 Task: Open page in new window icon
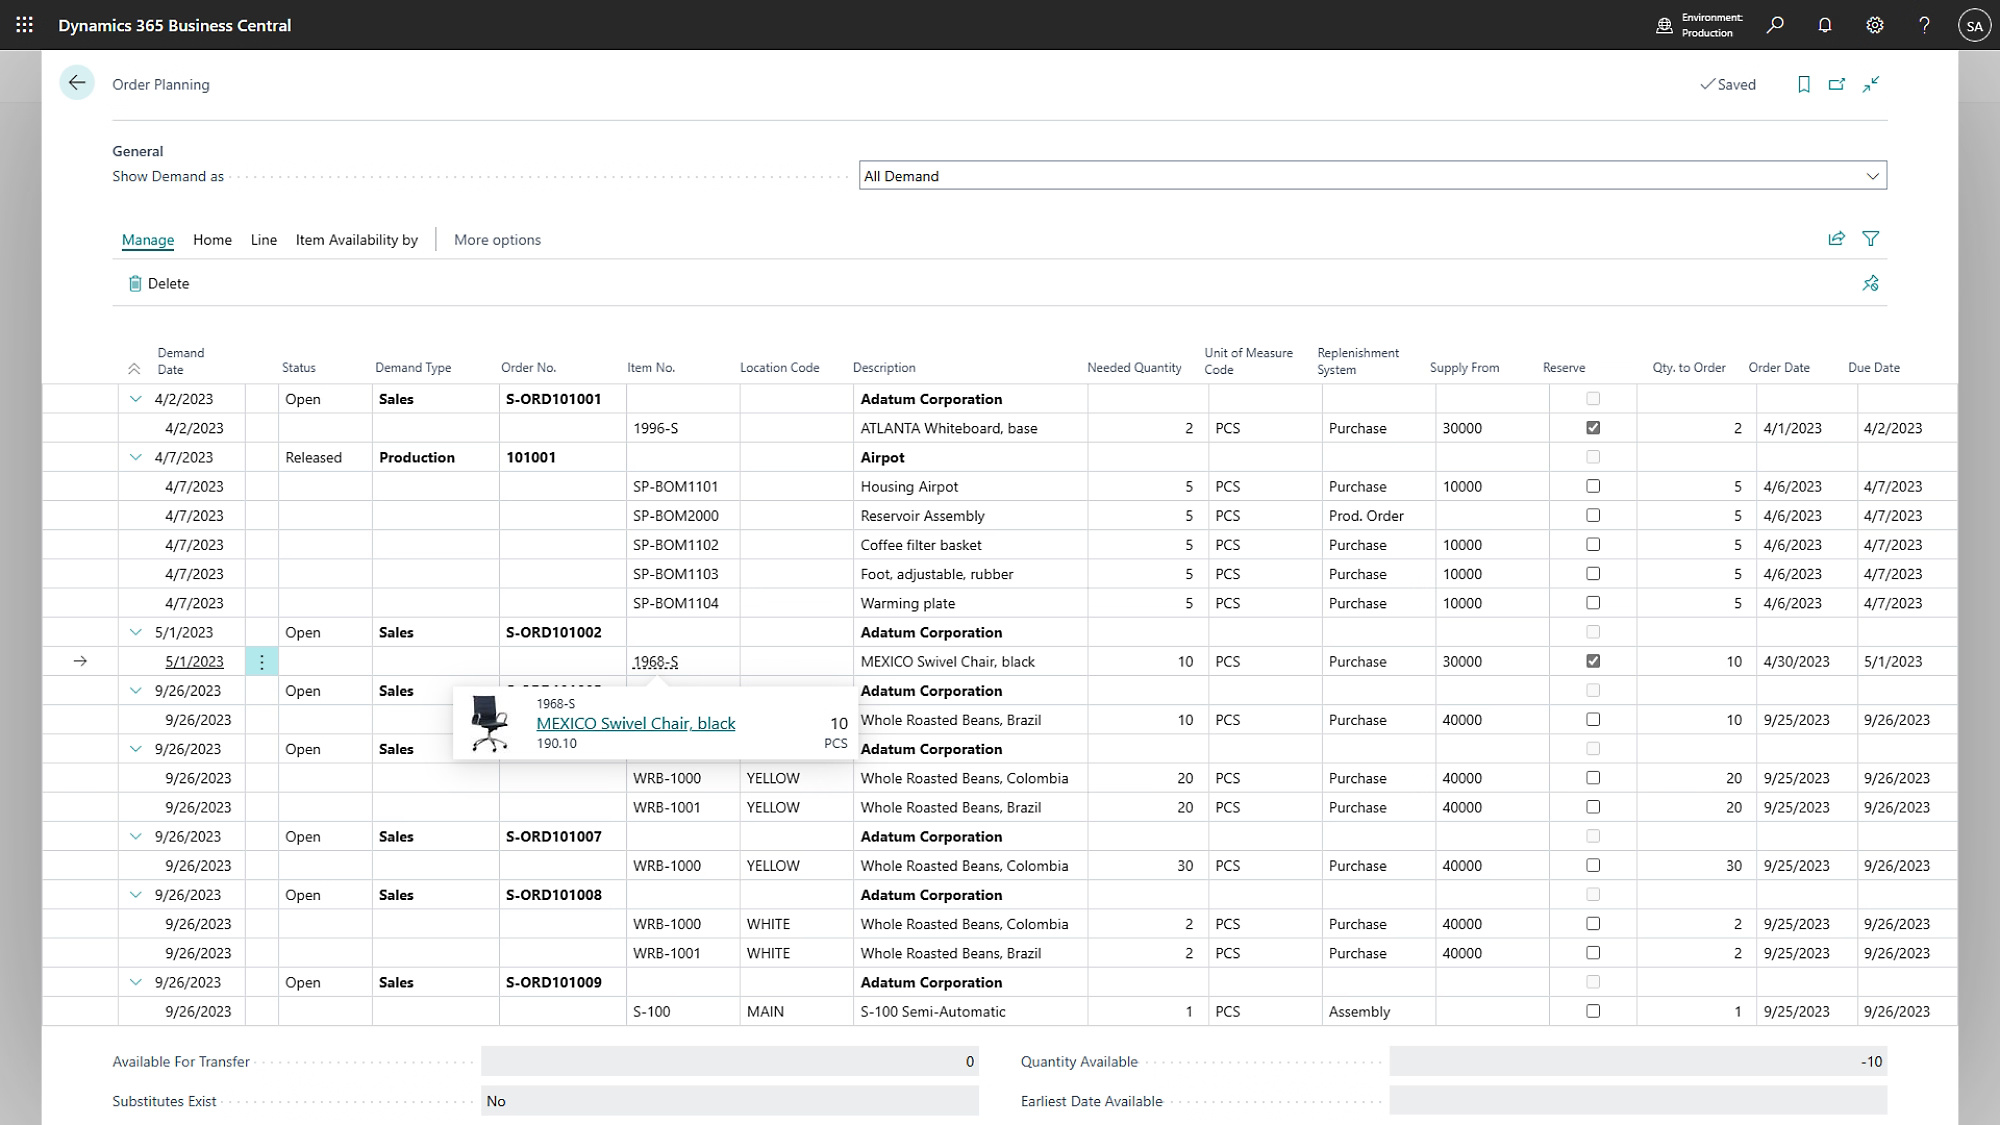pyautogui.click(x=1837, y=84)
